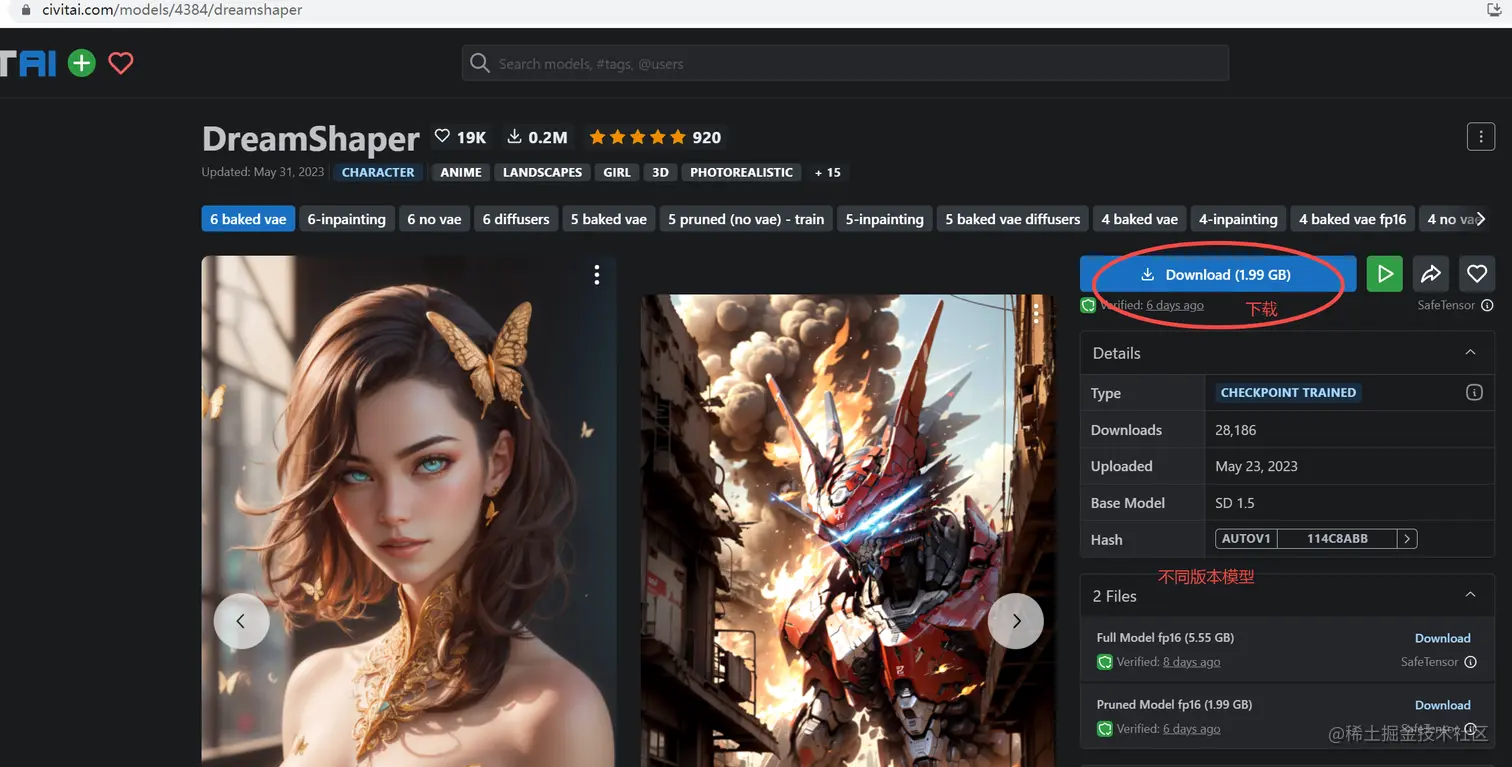Image resolution: width=1512 pixels, height=767 pixels.
Task: Click the GIRL tag
Action: (x=617, y=173)
